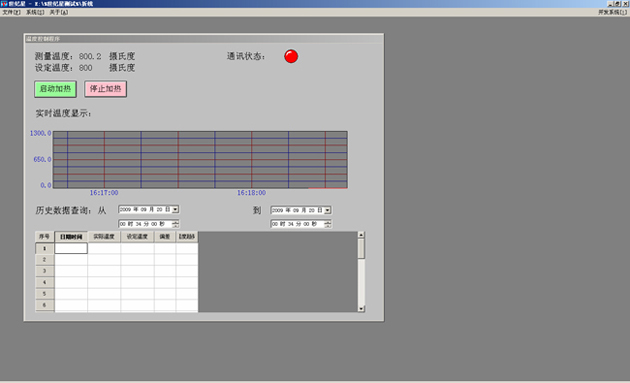
Task: Click the end time spinner arrows
Action: (x=327, y=224)
